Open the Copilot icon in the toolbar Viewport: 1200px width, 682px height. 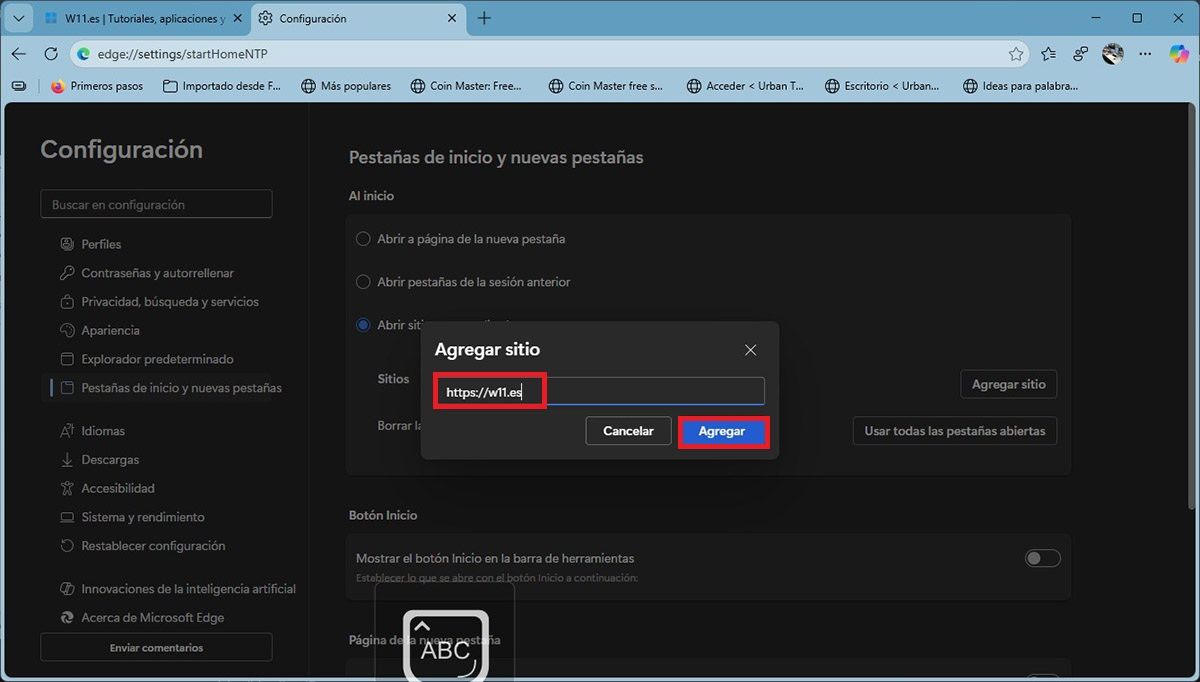[x=1179, y=54]
